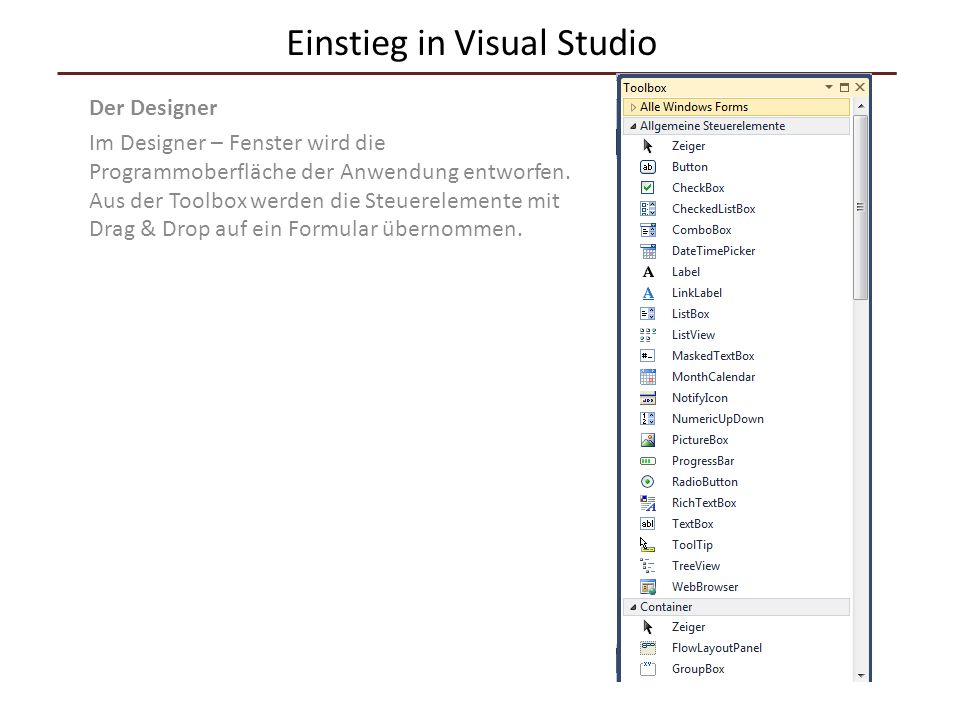
Task: Click the WebBrowser control icon
Action: pyautogui.click(x=647, y=587)
